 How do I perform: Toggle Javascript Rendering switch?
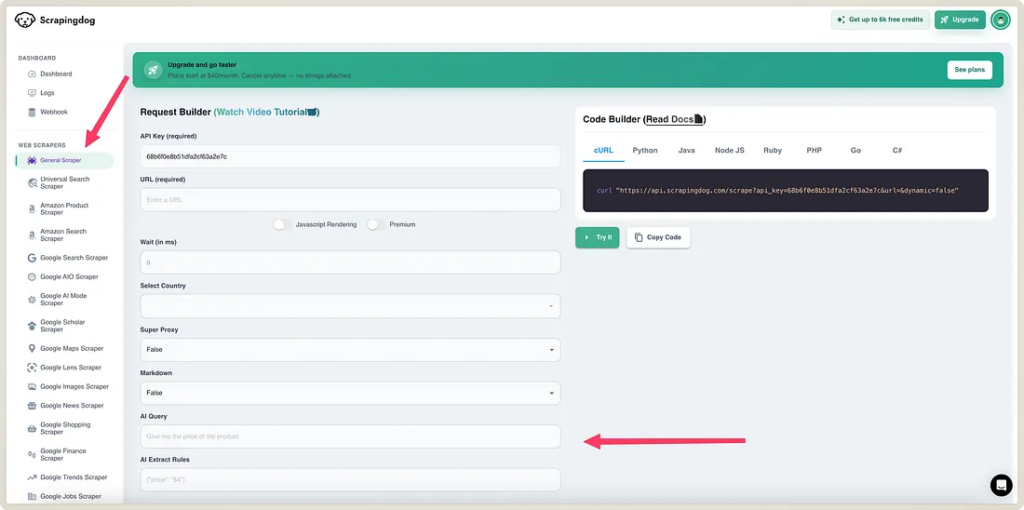click(282, 225)
